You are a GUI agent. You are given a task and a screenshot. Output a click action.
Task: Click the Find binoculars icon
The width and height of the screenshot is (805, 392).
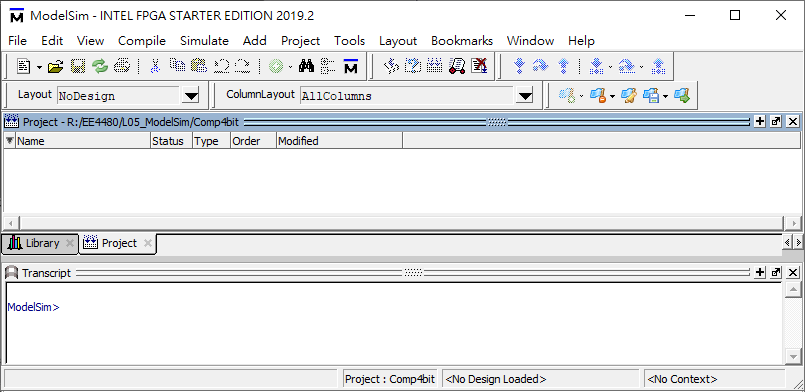(306, 66)
